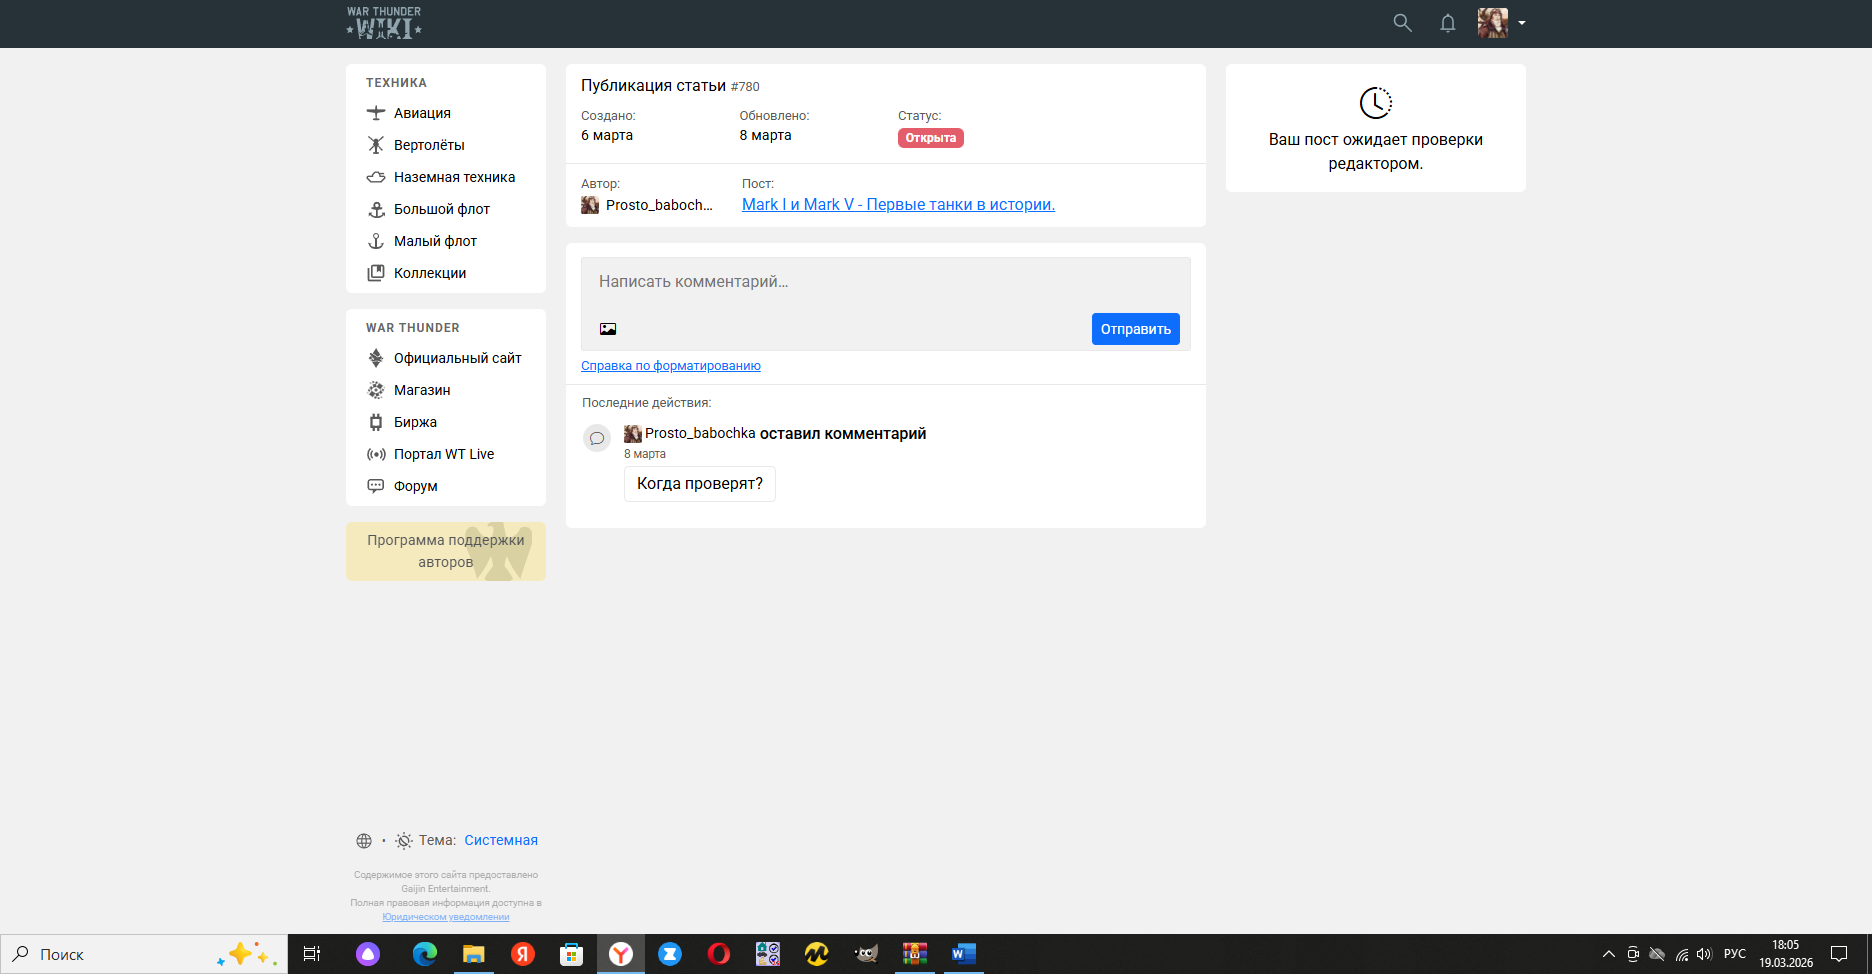The height and width of the screenshot is (974, 1872).
Task: Open the Программа поддержки авторов banner
Action: point(445,551)
